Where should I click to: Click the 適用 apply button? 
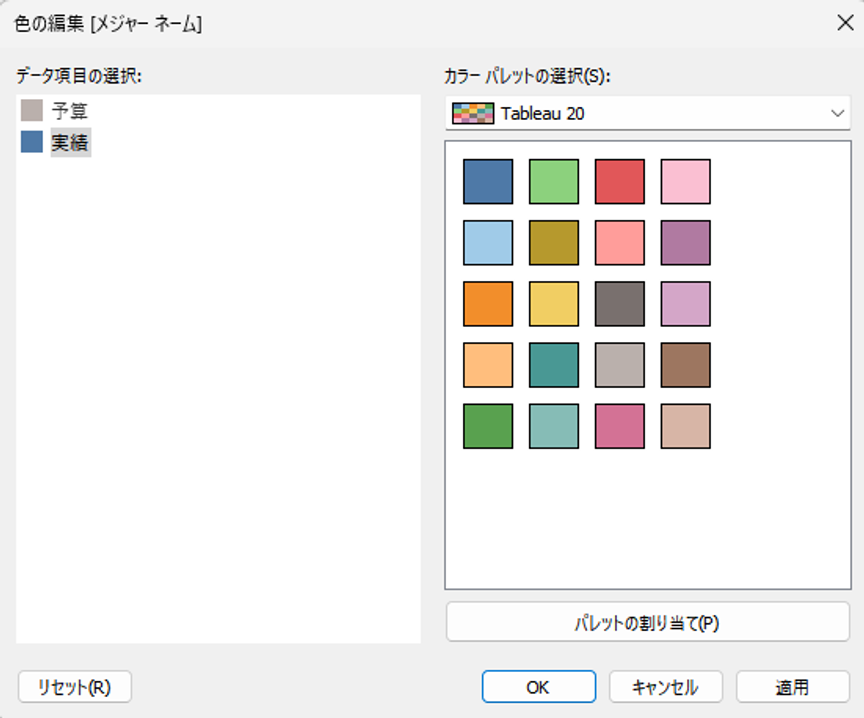(793, 687)
